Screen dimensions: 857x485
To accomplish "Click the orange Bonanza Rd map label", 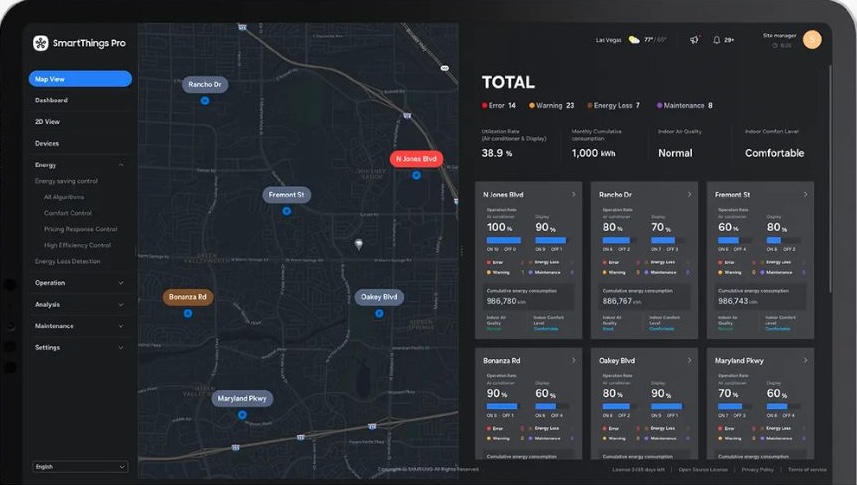I will pyautogui.click(x=187, y=297).
